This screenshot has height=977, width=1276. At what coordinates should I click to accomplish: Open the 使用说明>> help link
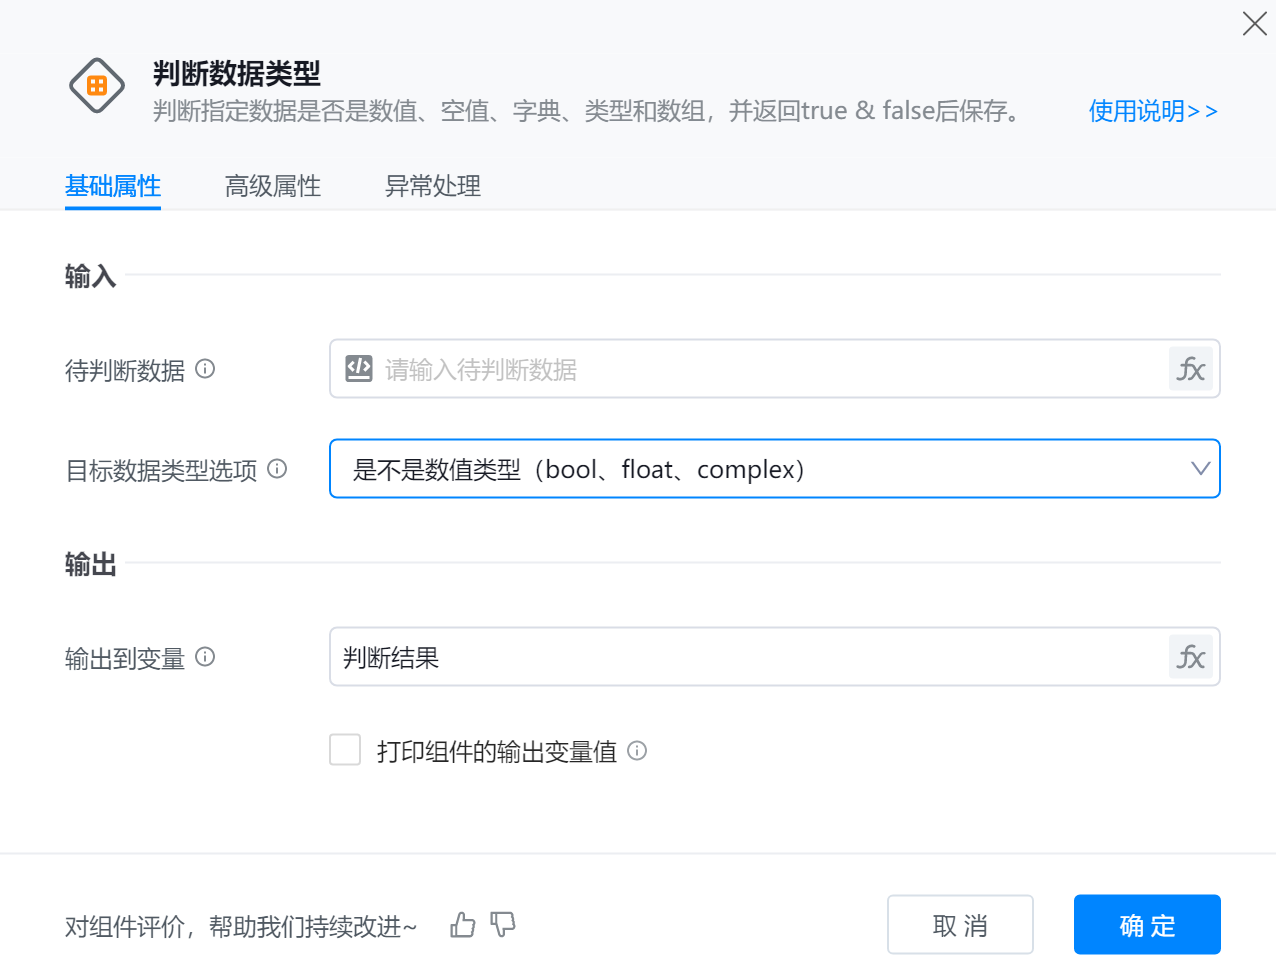(1153, 111)
